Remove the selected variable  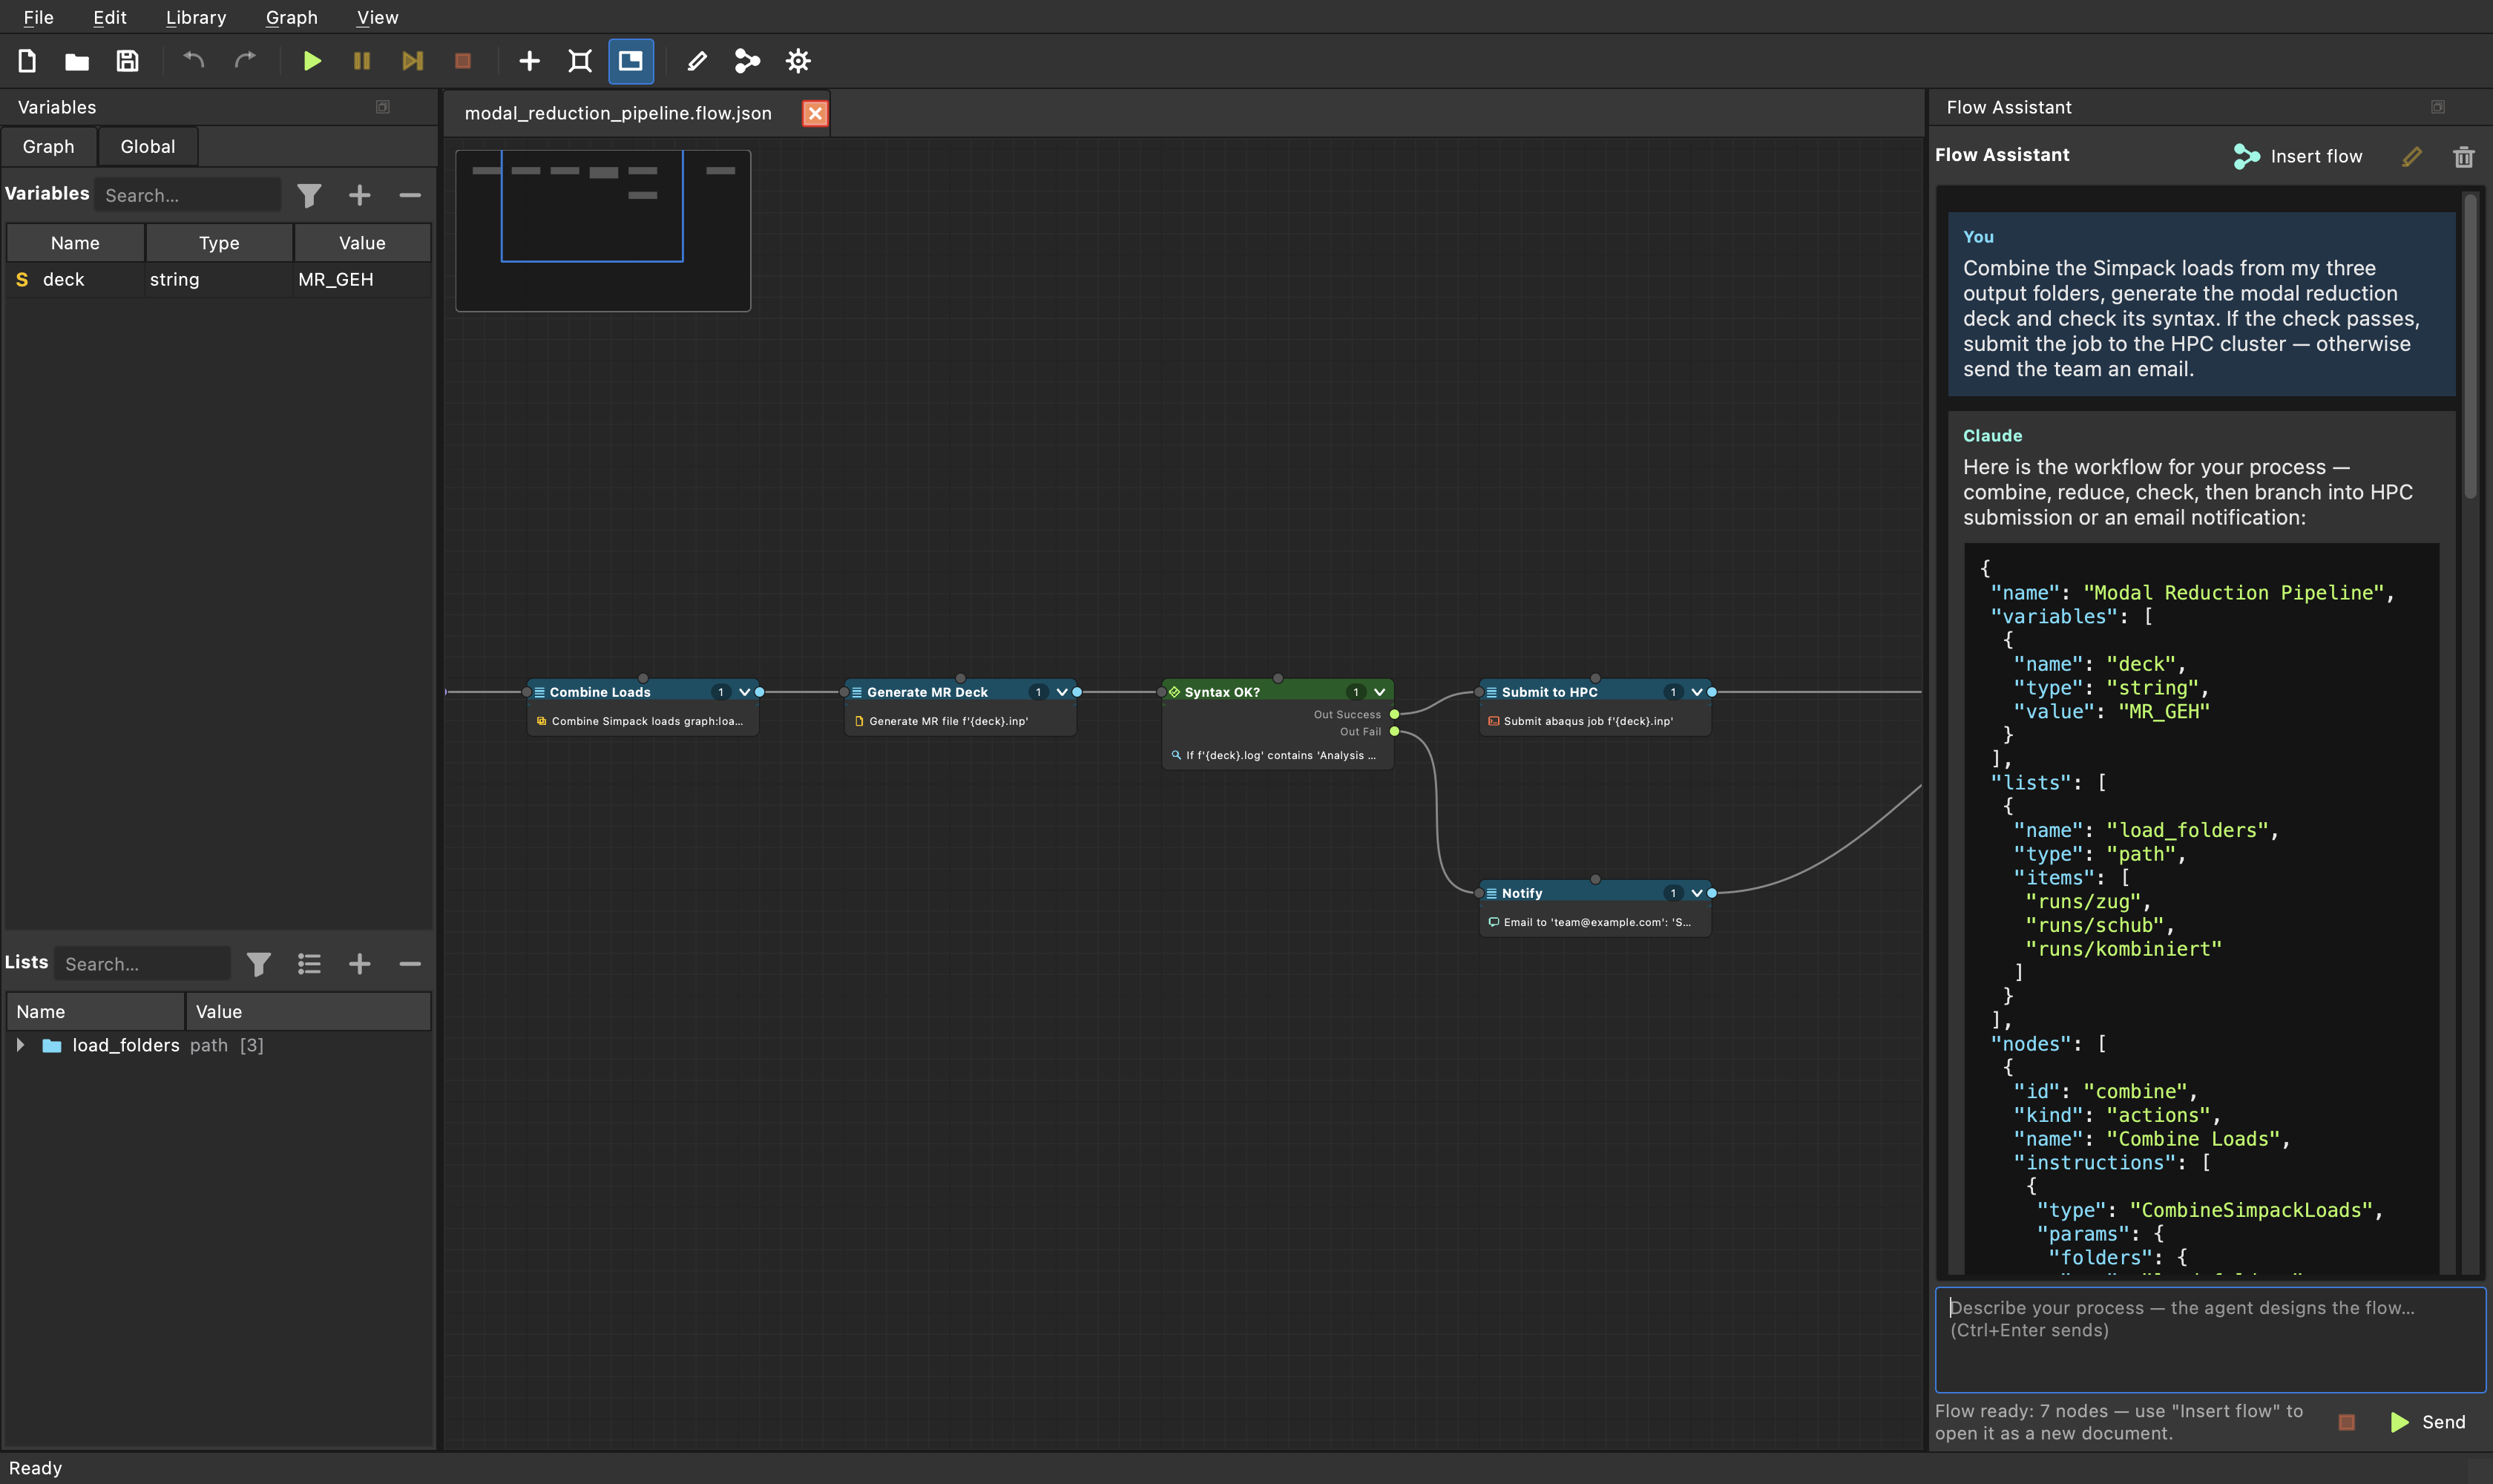tap(410, 195)
